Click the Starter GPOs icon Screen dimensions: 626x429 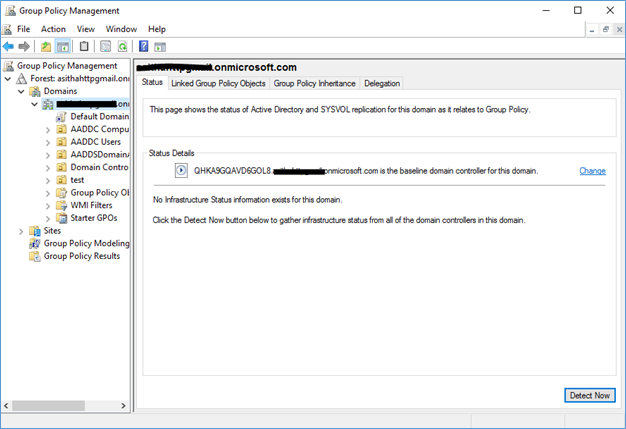61,218
